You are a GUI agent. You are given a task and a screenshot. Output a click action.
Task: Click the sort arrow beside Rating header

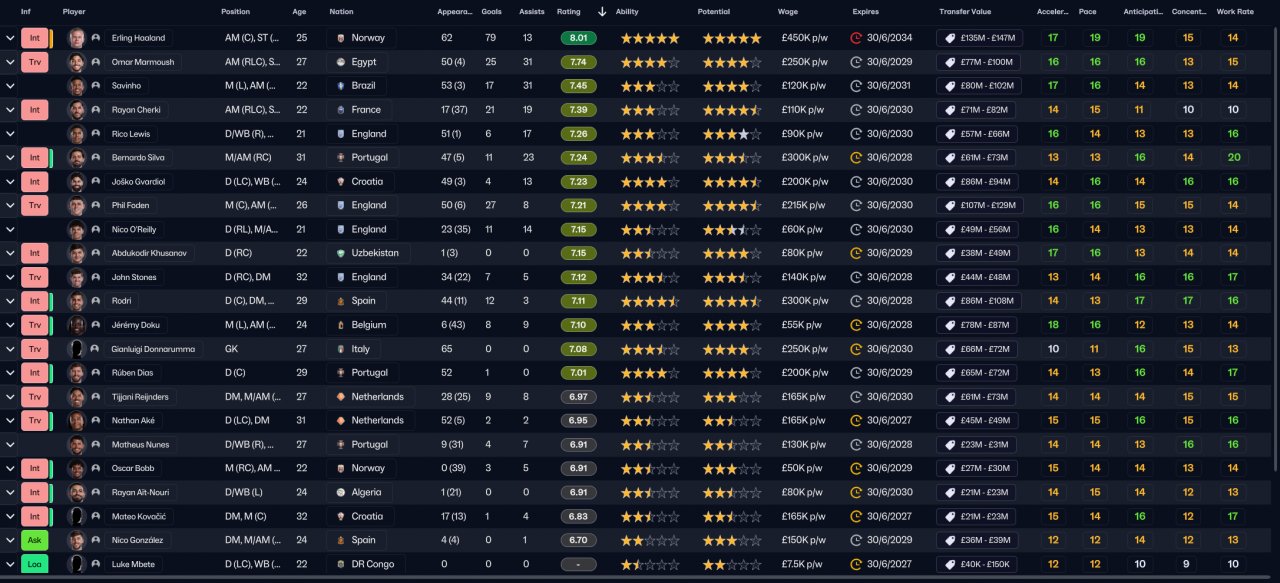(601, 12)
